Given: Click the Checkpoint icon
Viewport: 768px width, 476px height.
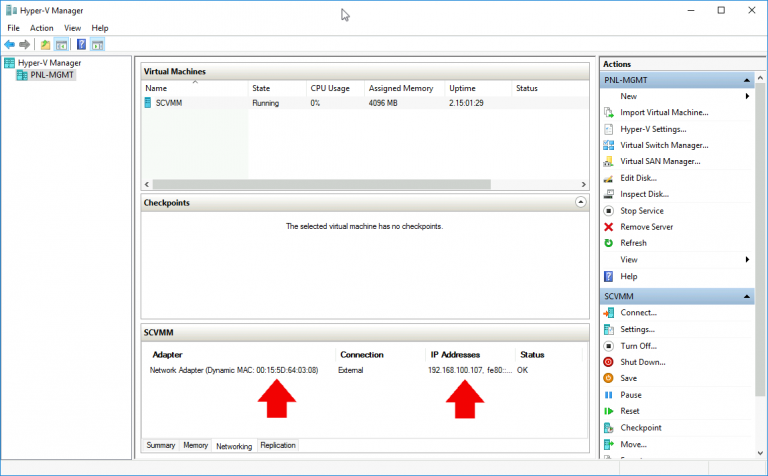Looking at the screenshot, I should 608,428.
